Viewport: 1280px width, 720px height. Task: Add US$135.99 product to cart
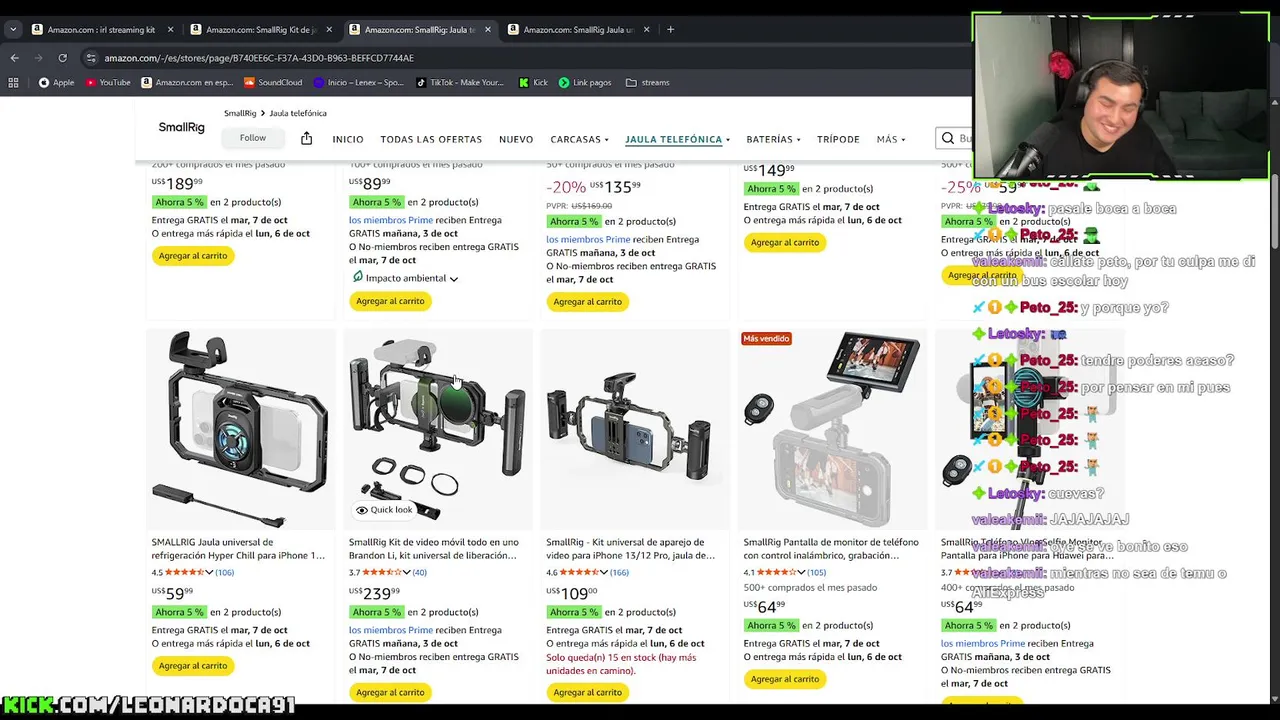tap(587, 301)
